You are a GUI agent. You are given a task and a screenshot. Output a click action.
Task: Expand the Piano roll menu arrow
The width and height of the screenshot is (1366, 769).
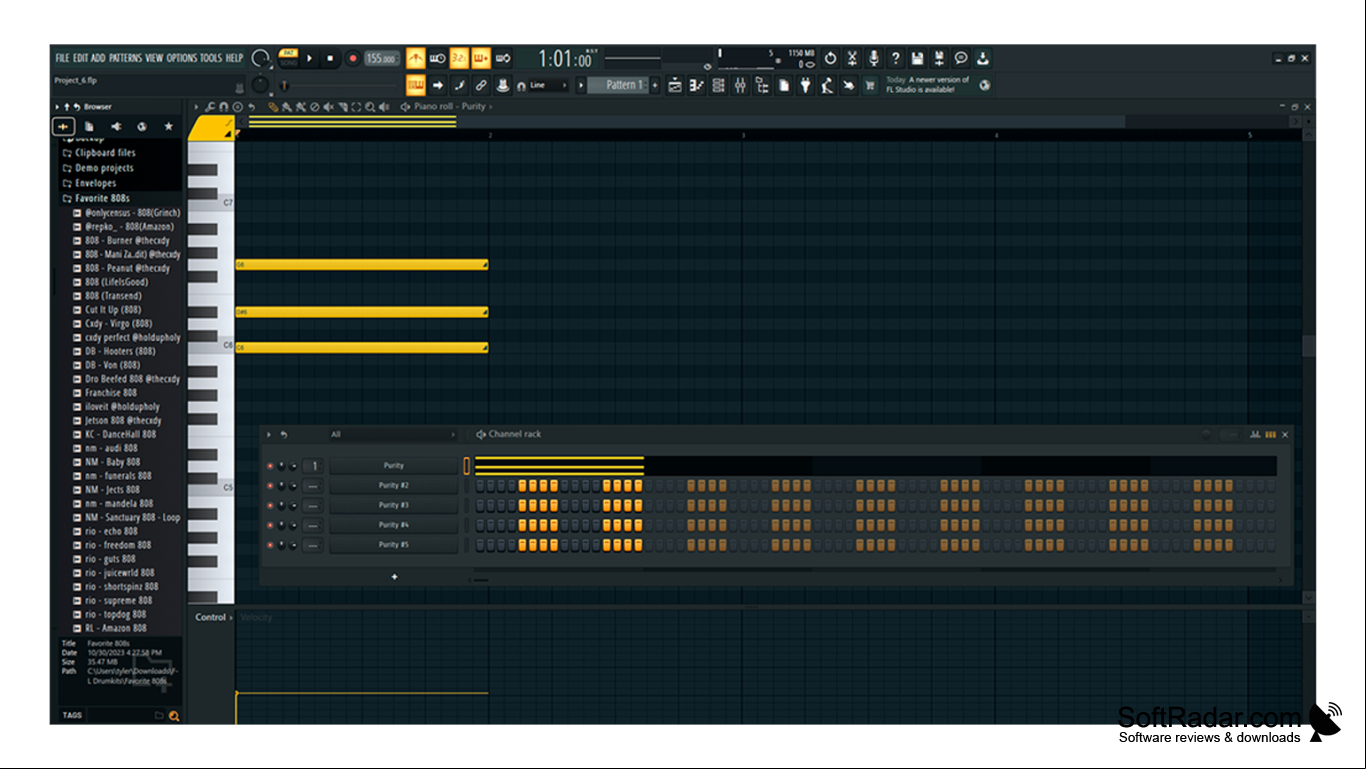click(x=197, y=107)
